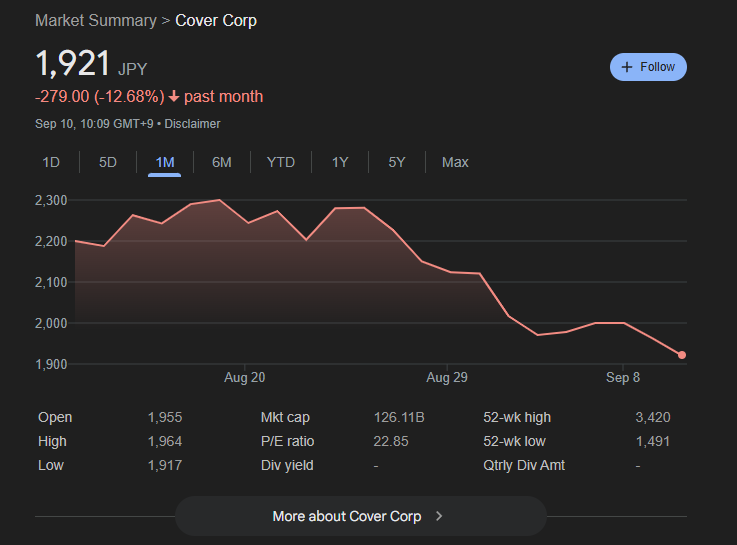Click the 1,900 y-axis label
This screenshot has width=737, height=545.
(51, 364)
